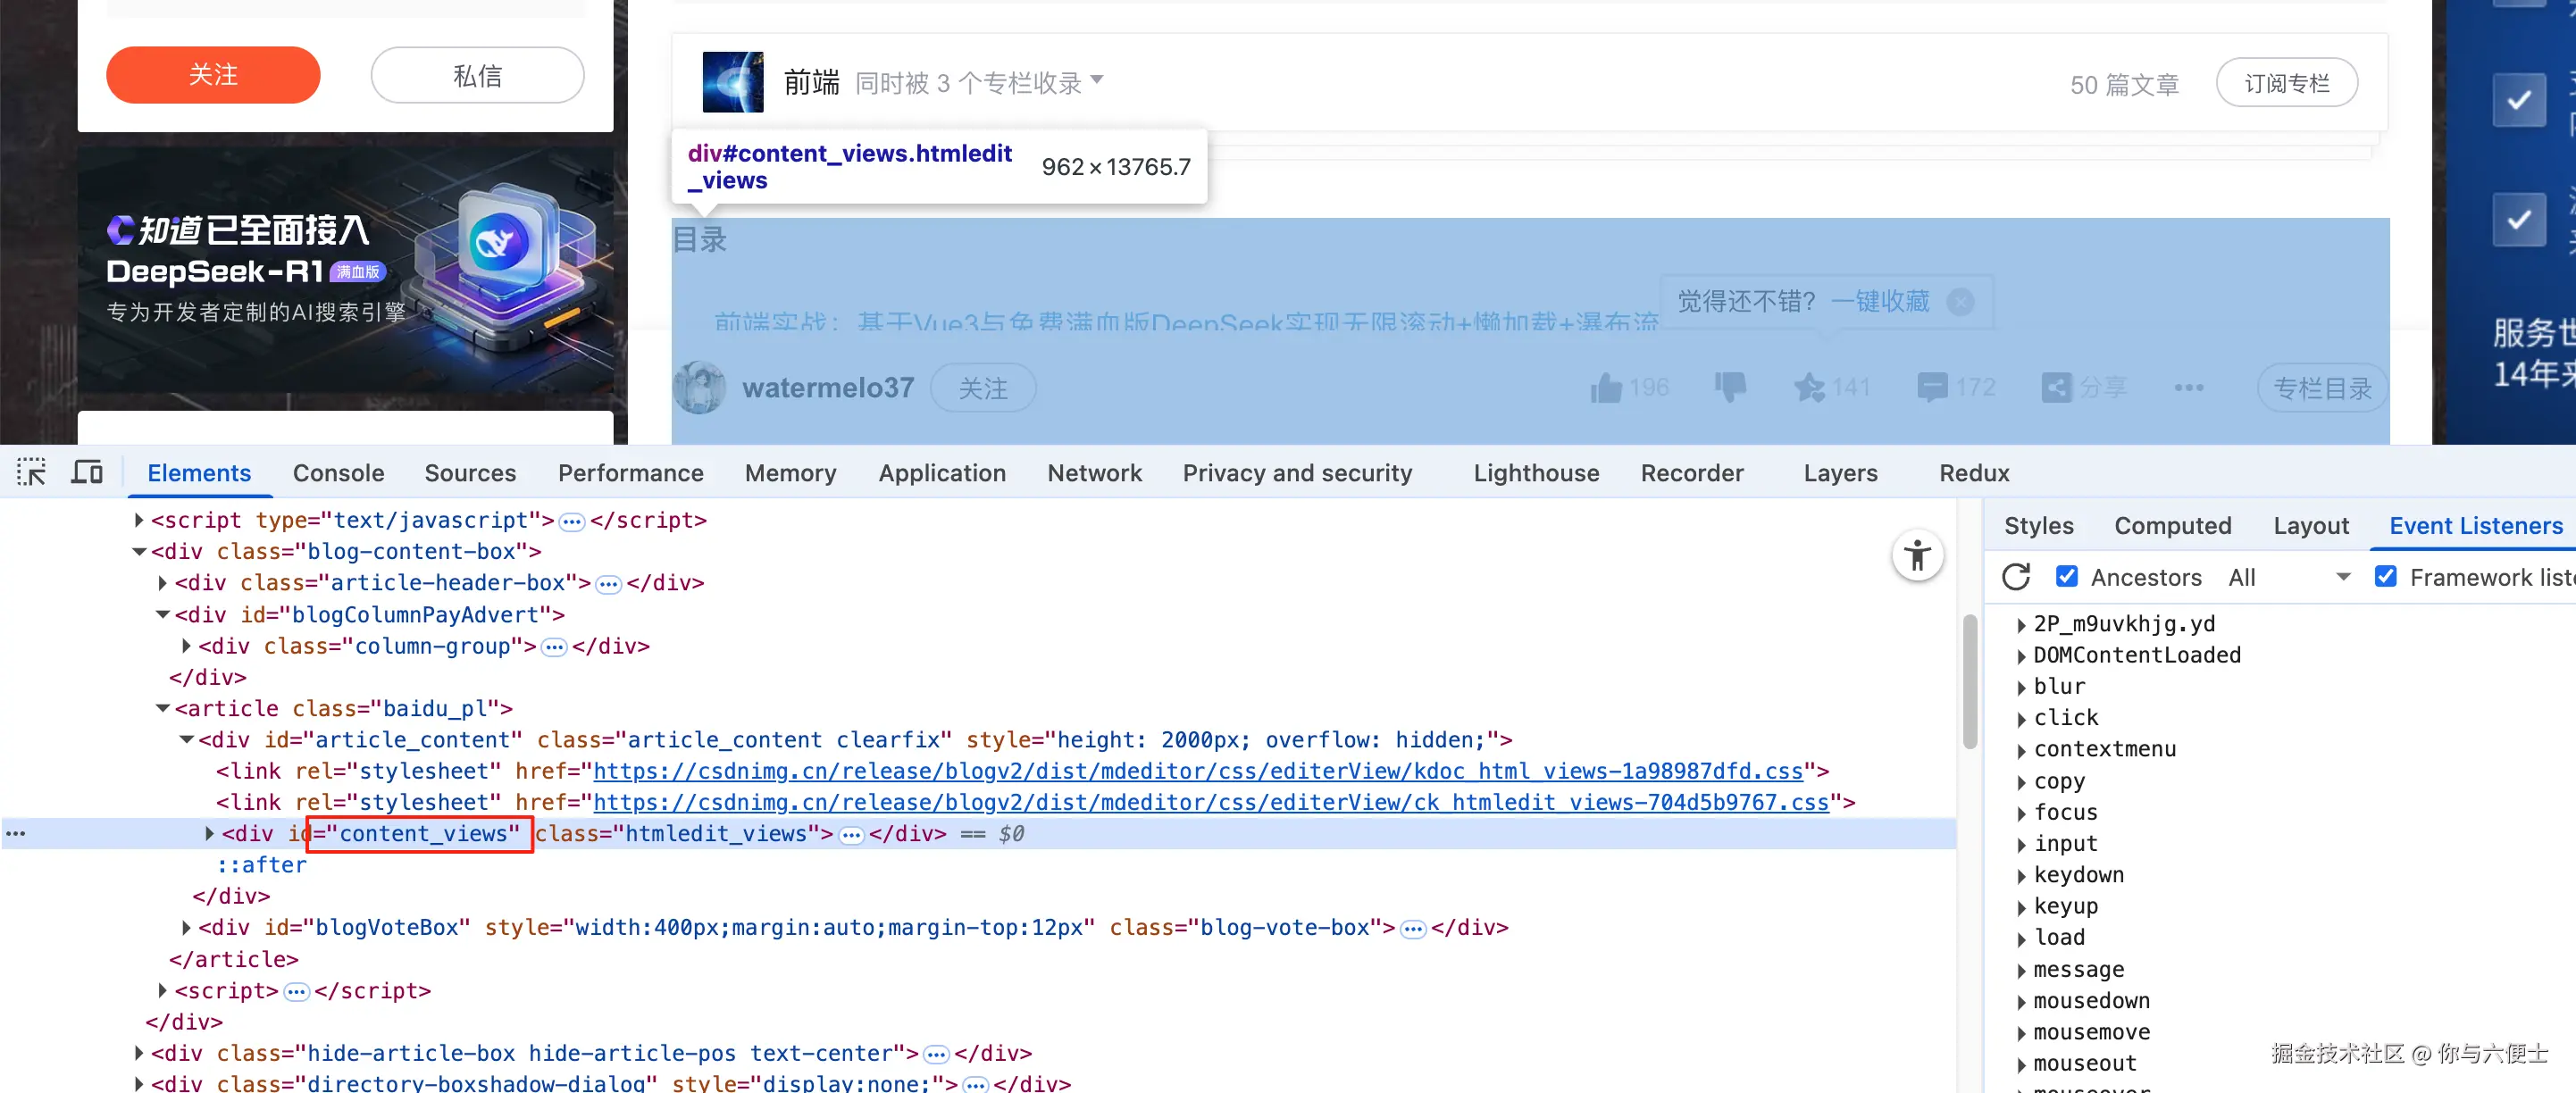Image resolution: width=2576 pixels, height=1093 pixels.
Task: Toggle the device toolbar icon
Action: point(87,472)
